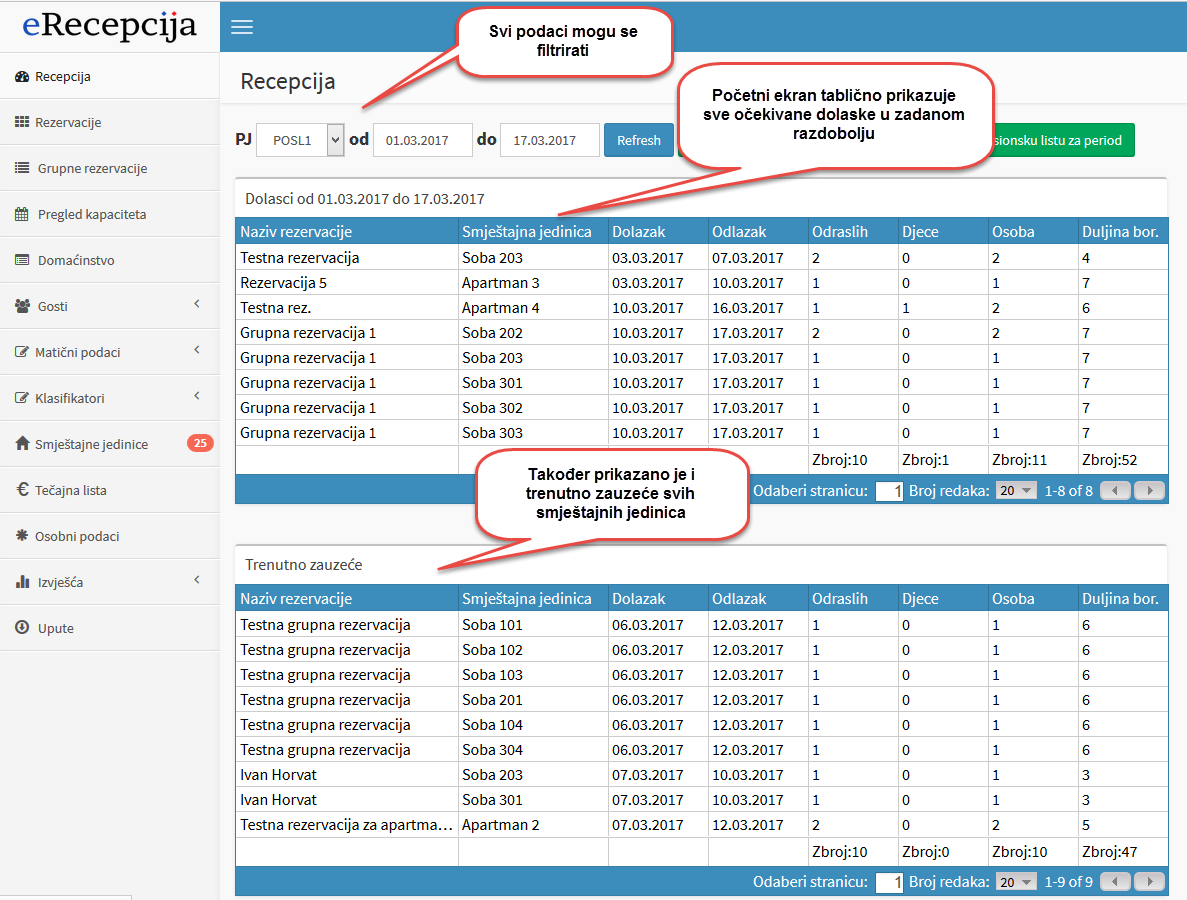
Task: Select the Testna rezervacija row
Action: (x=701, y=257)
